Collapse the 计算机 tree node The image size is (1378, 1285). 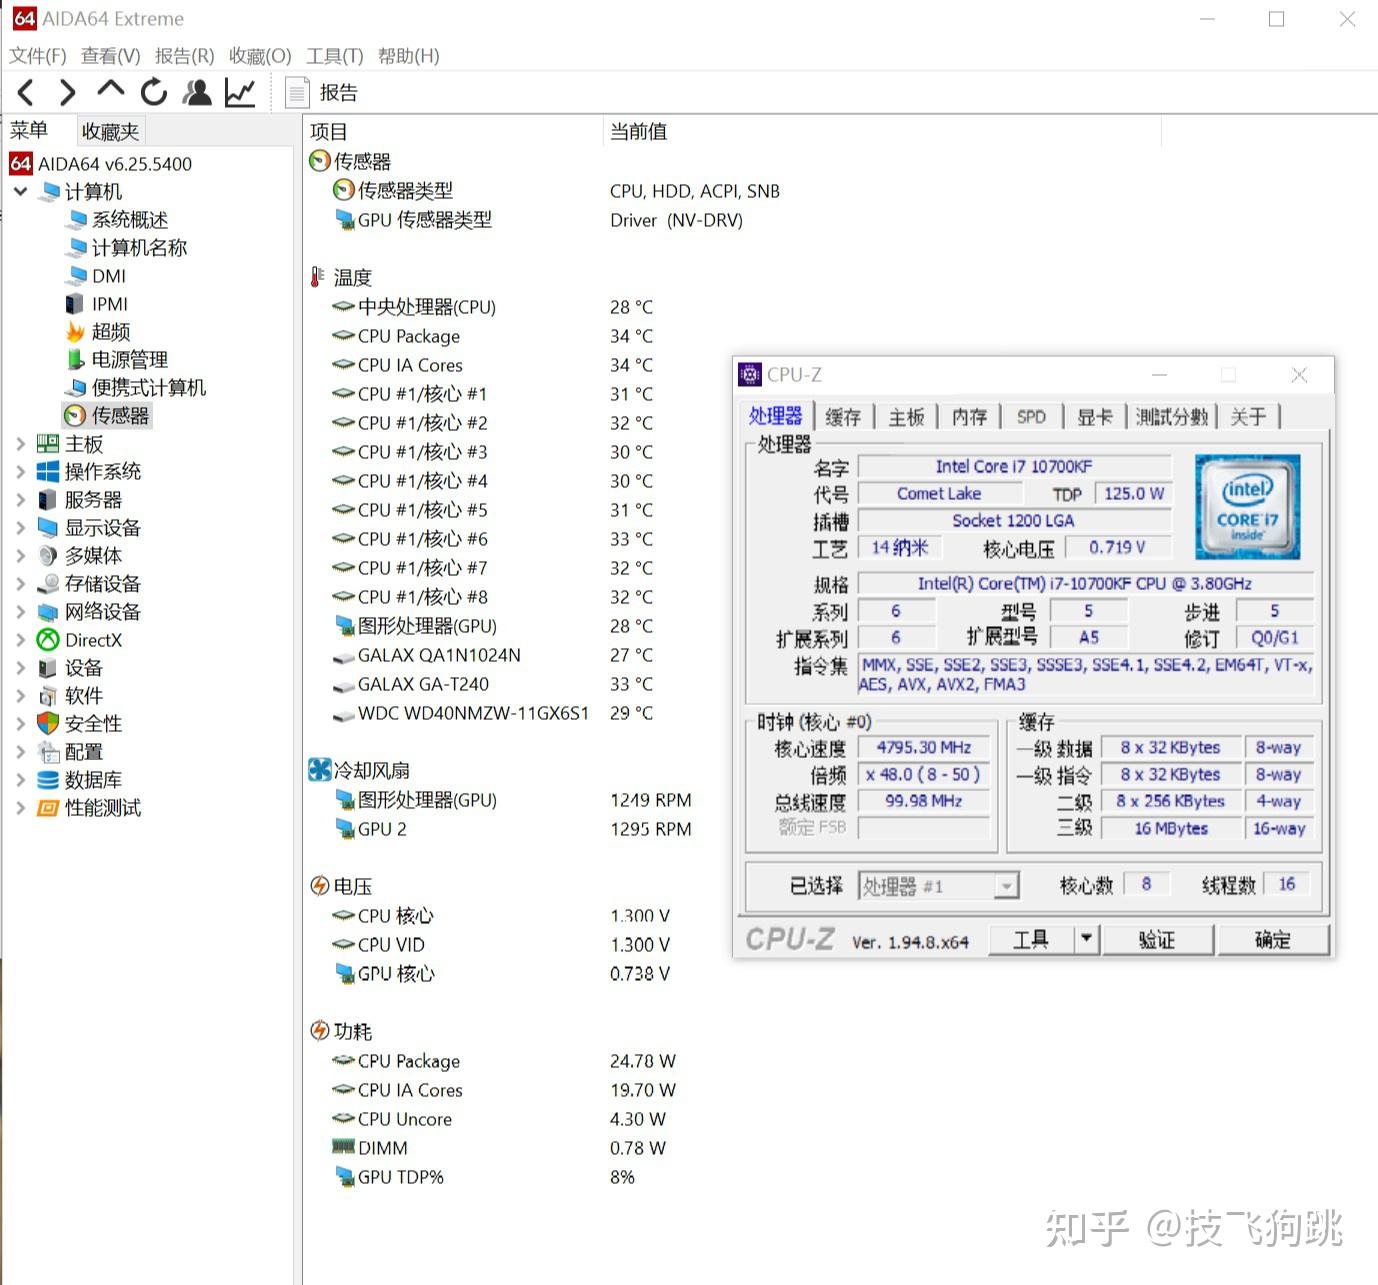[x=20, y=191]
